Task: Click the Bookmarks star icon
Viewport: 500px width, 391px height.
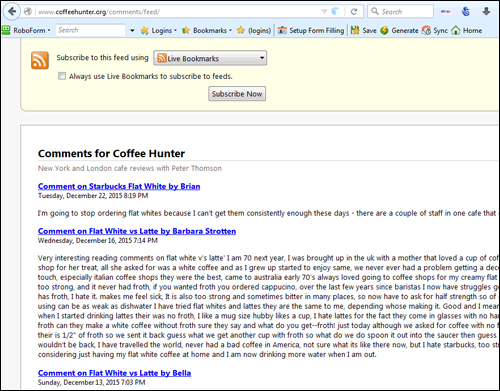Action: [x=186, y=30]
